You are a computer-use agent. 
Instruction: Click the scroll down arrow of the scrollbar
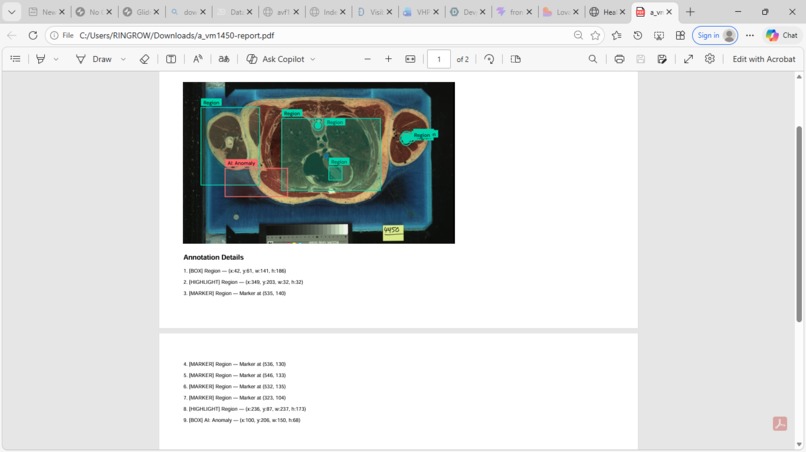tap(799, 444)
